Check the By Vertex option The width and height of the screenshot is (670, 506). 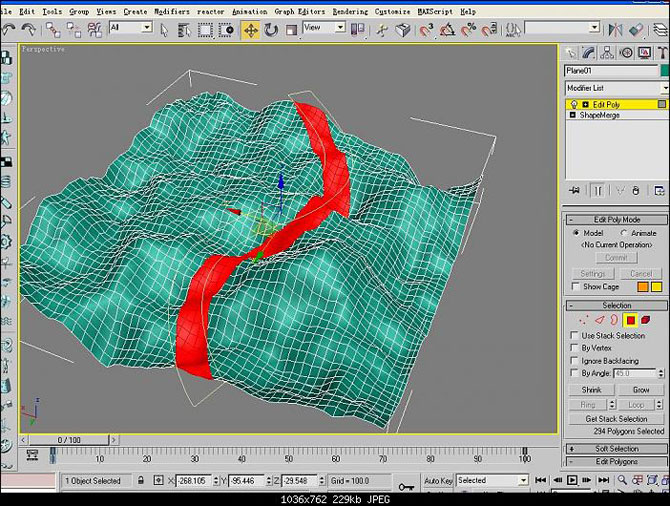pos(575,348)
